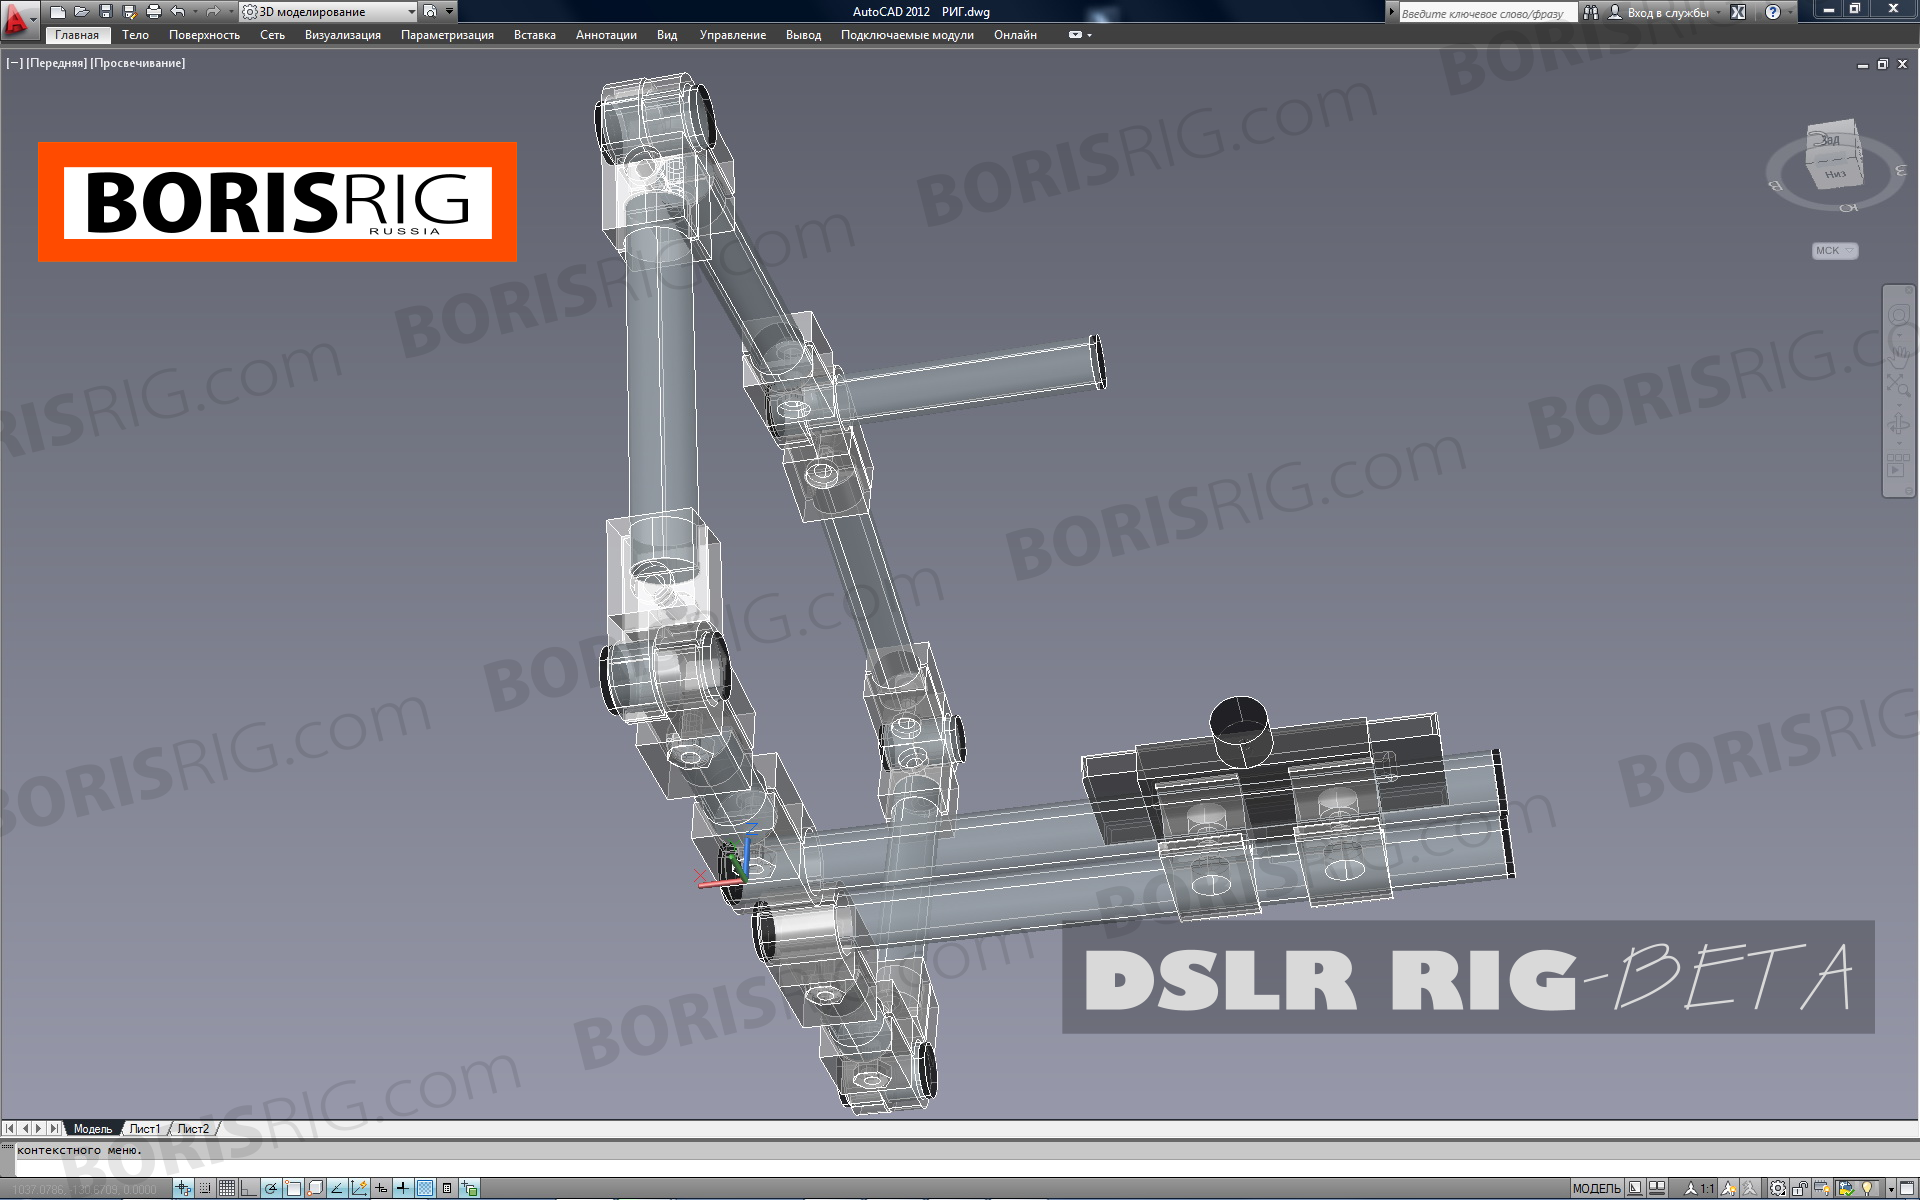Open the 1:1 annotation scale dropdown

click(1700, 1188)
